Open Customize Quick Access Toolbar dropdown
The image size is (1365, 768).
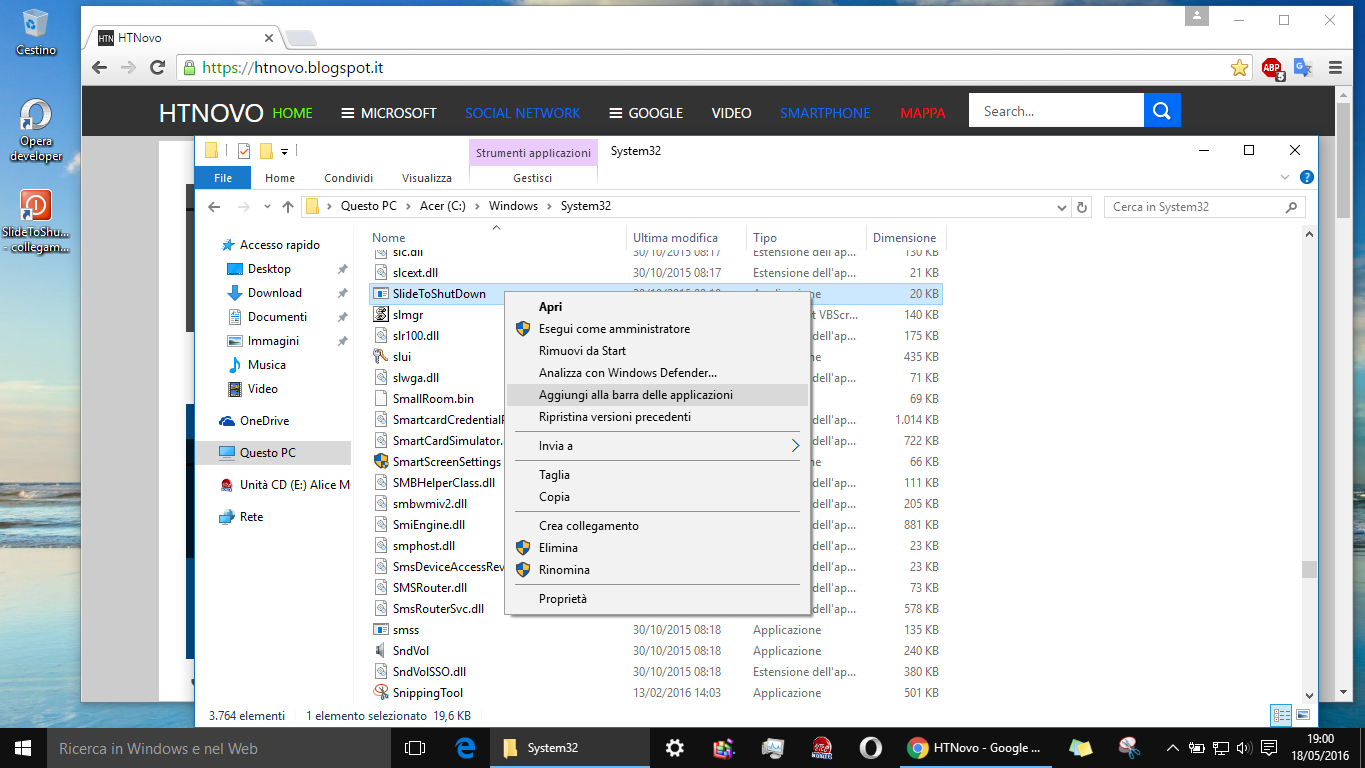285,152
